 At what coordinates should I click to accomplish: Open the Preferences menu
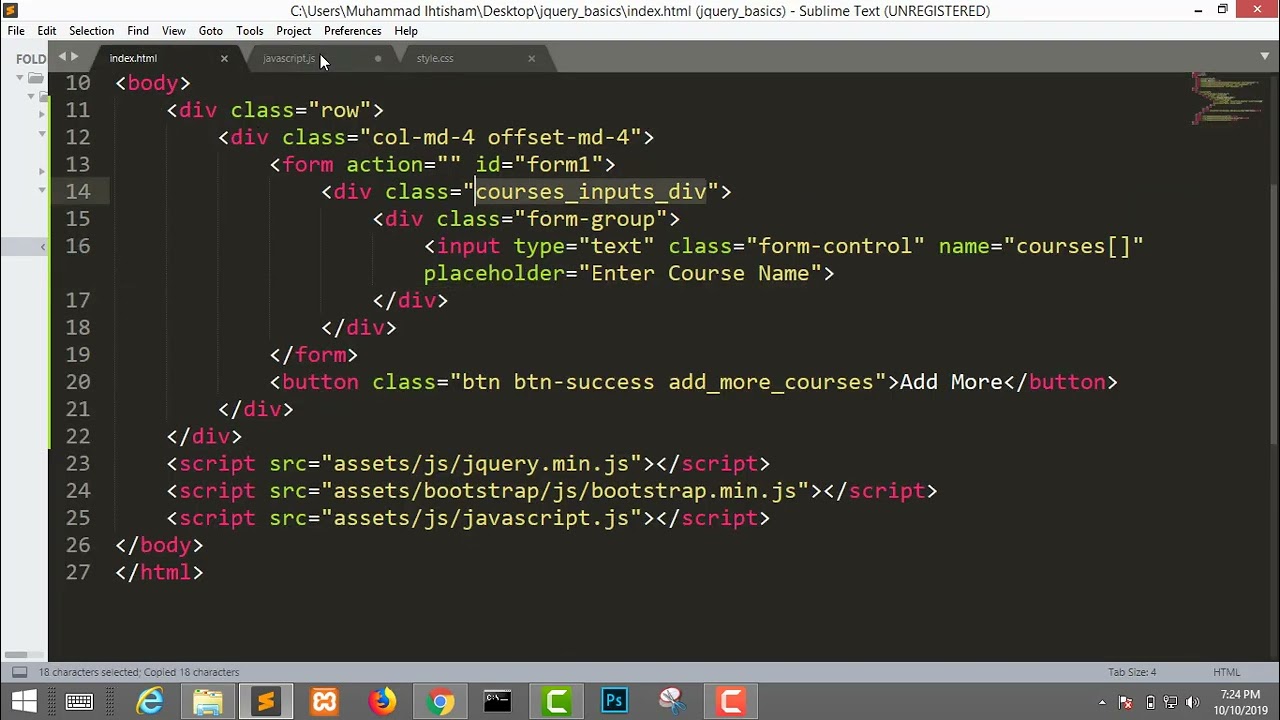(x=353, y=31)
